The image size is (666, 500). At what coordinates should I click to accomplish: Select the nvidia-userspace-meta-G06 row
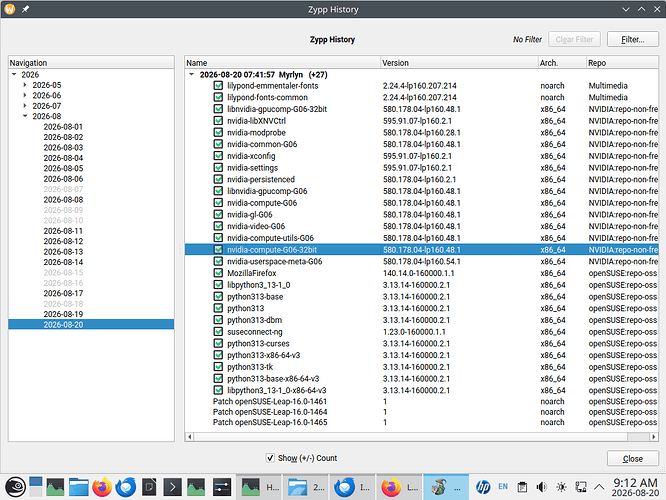click(422, 261)
